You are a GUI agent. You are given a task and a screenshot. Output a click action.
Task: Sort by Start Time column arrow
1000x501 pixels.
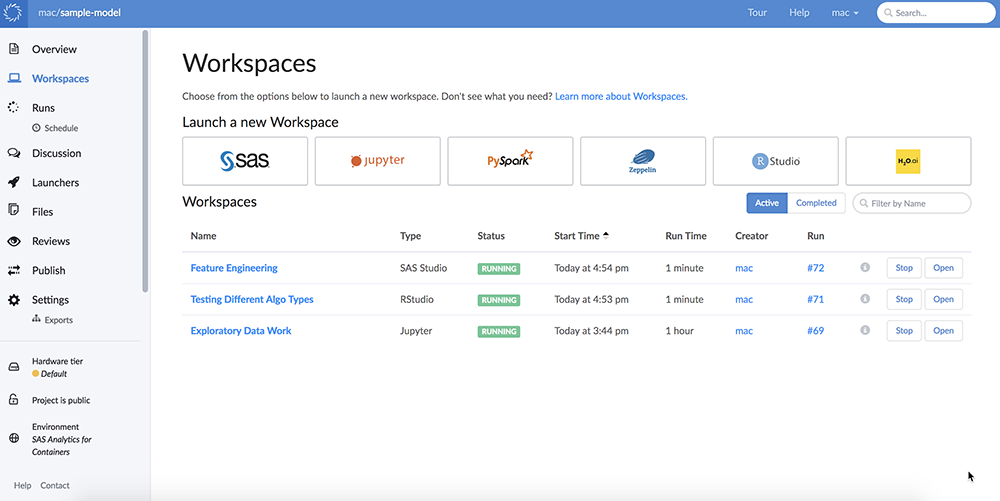[x=606, y=235]
